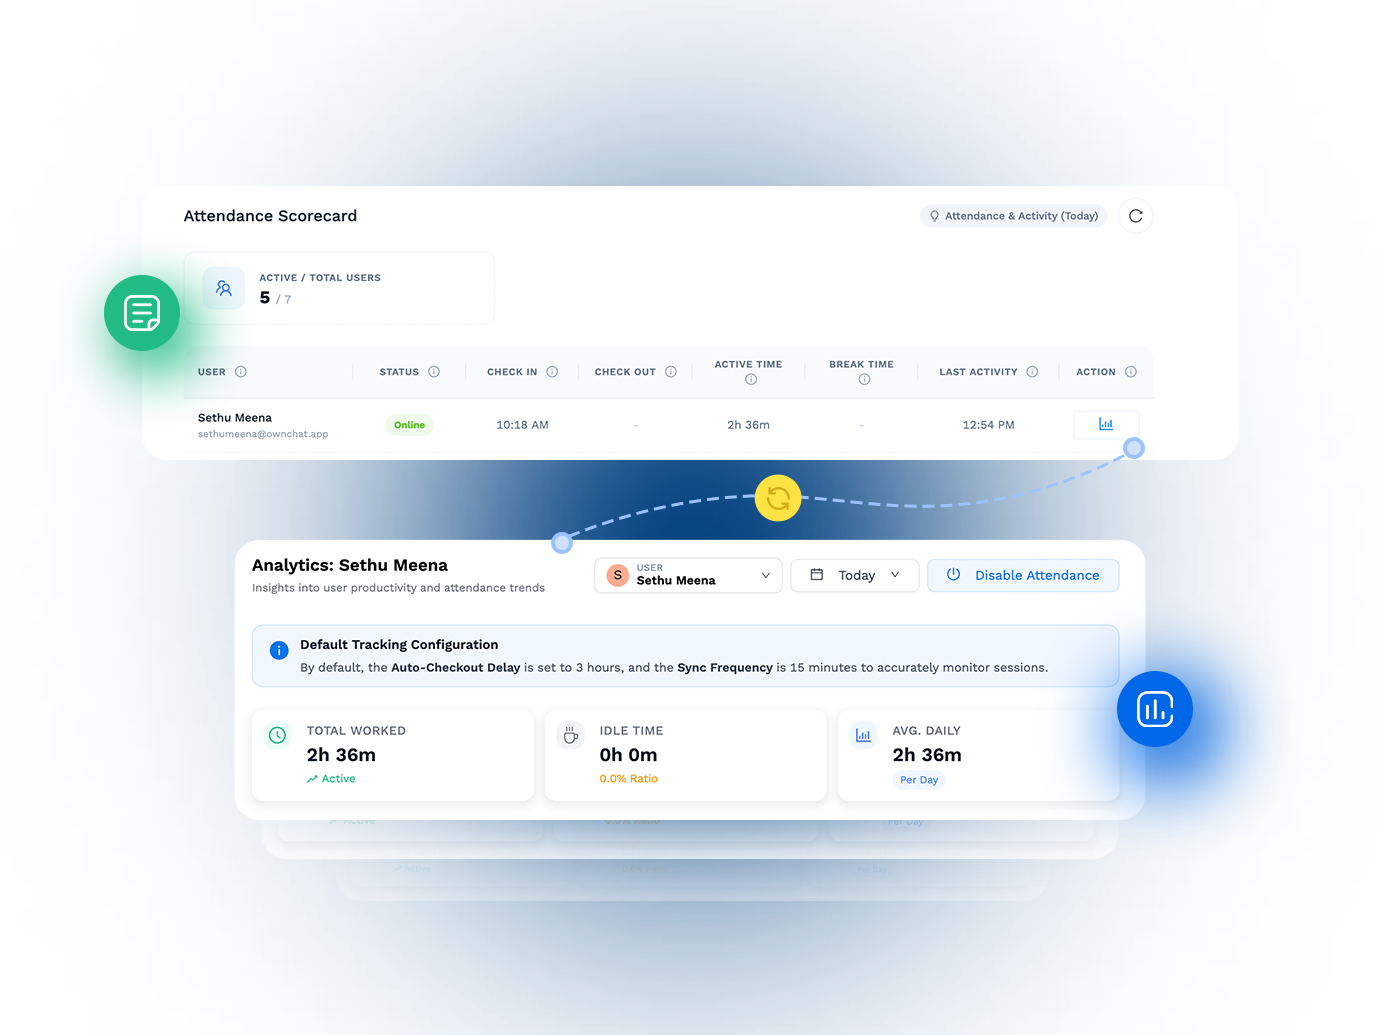Click the coffee cup icon in the Idle Time card
1380x1035 pixels.
point(570,735)
